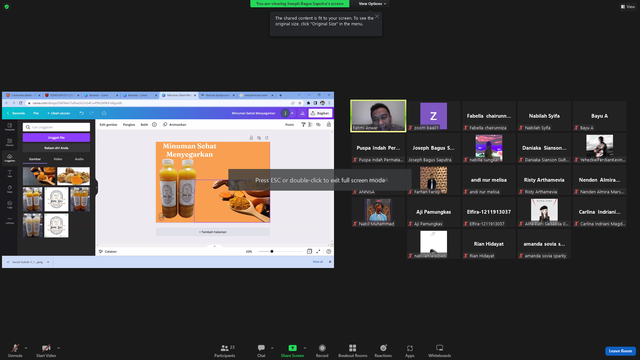Click the user avatar in Canva header

click(x=285, y=113)
